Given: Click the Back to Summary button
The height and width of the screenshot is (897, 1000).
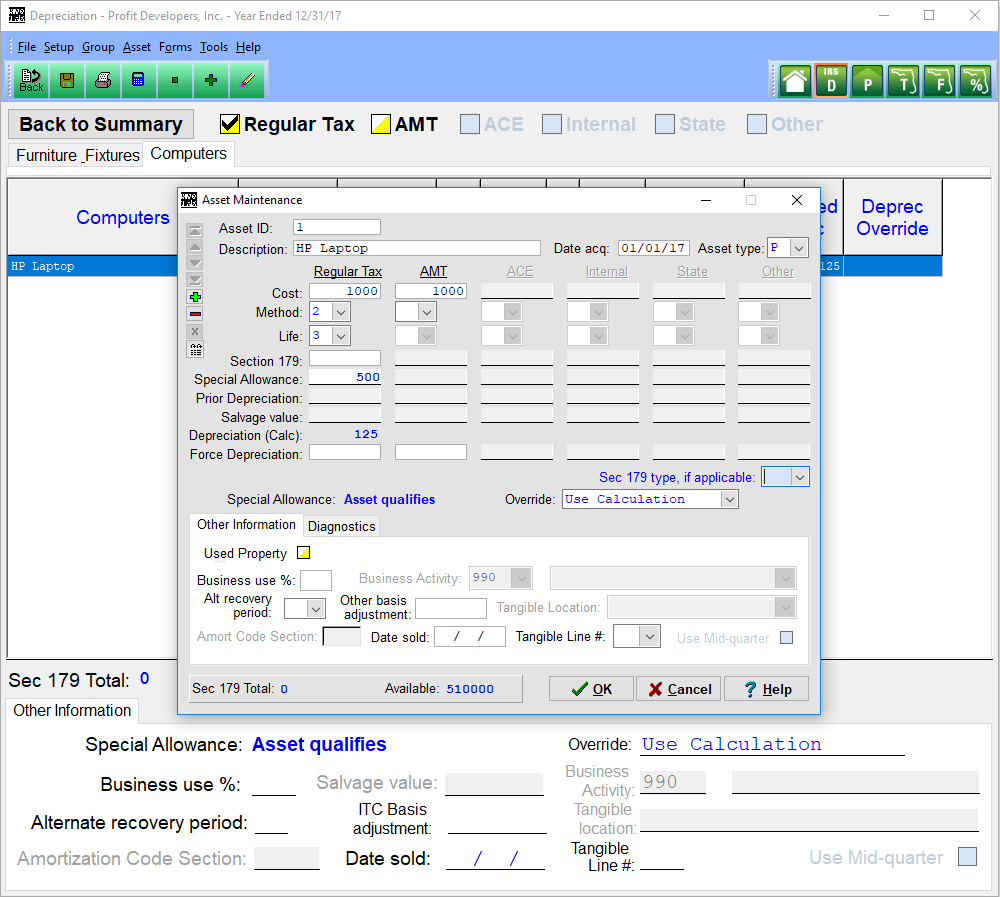Looking at the screenshot, I should pyautogui.click(x=101, y=124).
